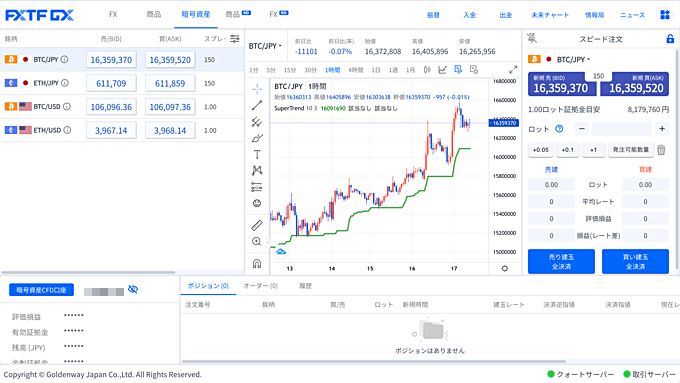Click the 暗号資産CFD口座 account button
The image size is (680, 383).
click(x=41, y=290)
